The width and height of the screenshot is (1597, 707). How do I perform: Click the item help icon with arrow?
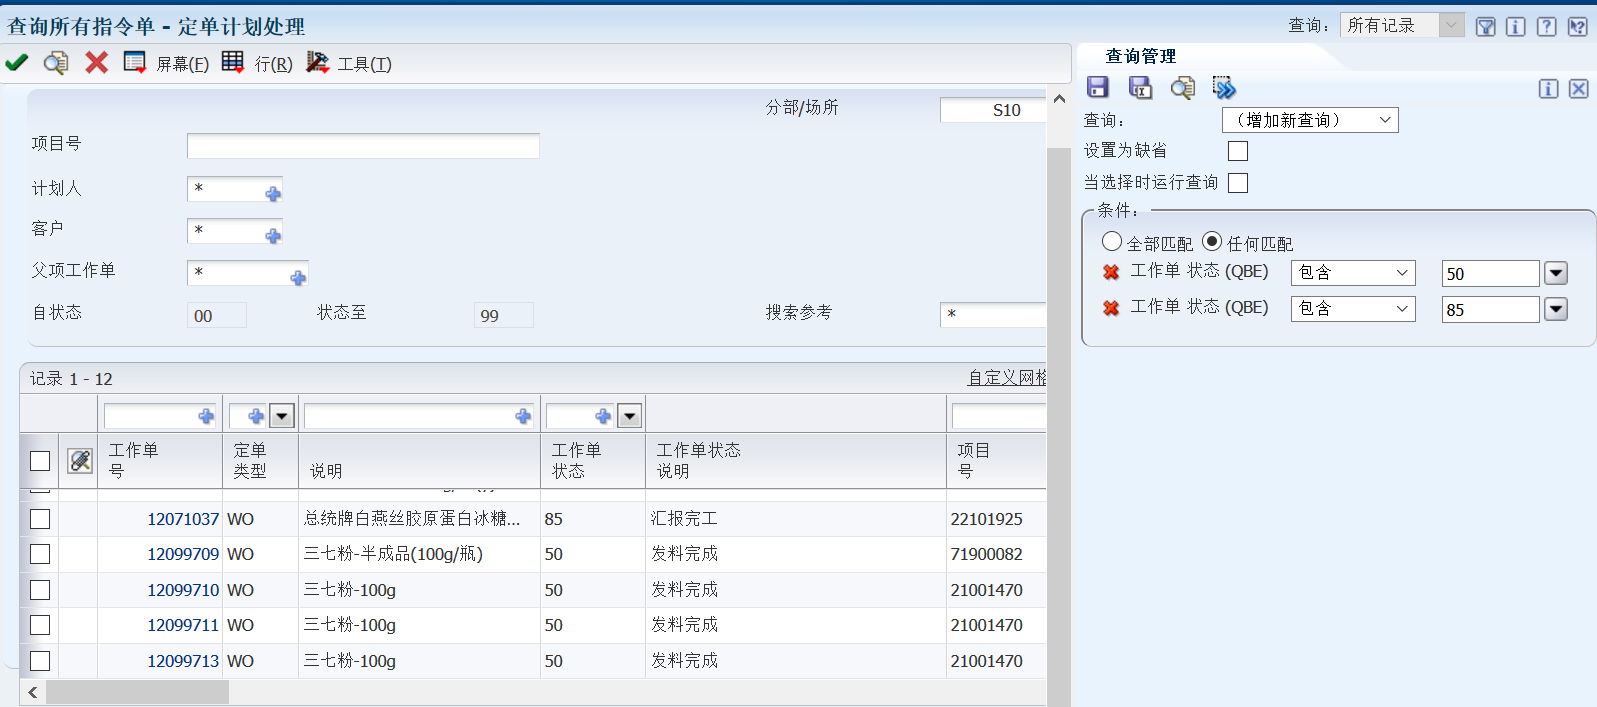(x=1578, y=27)
